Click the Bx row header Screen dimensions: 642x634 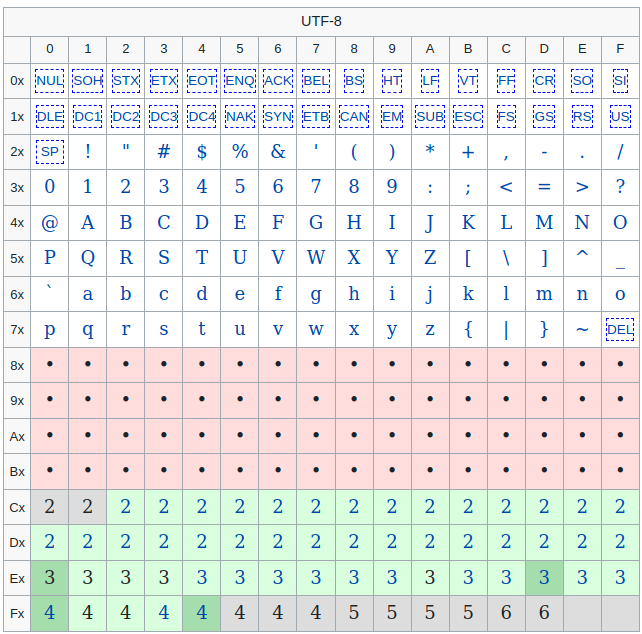[17, 472]
